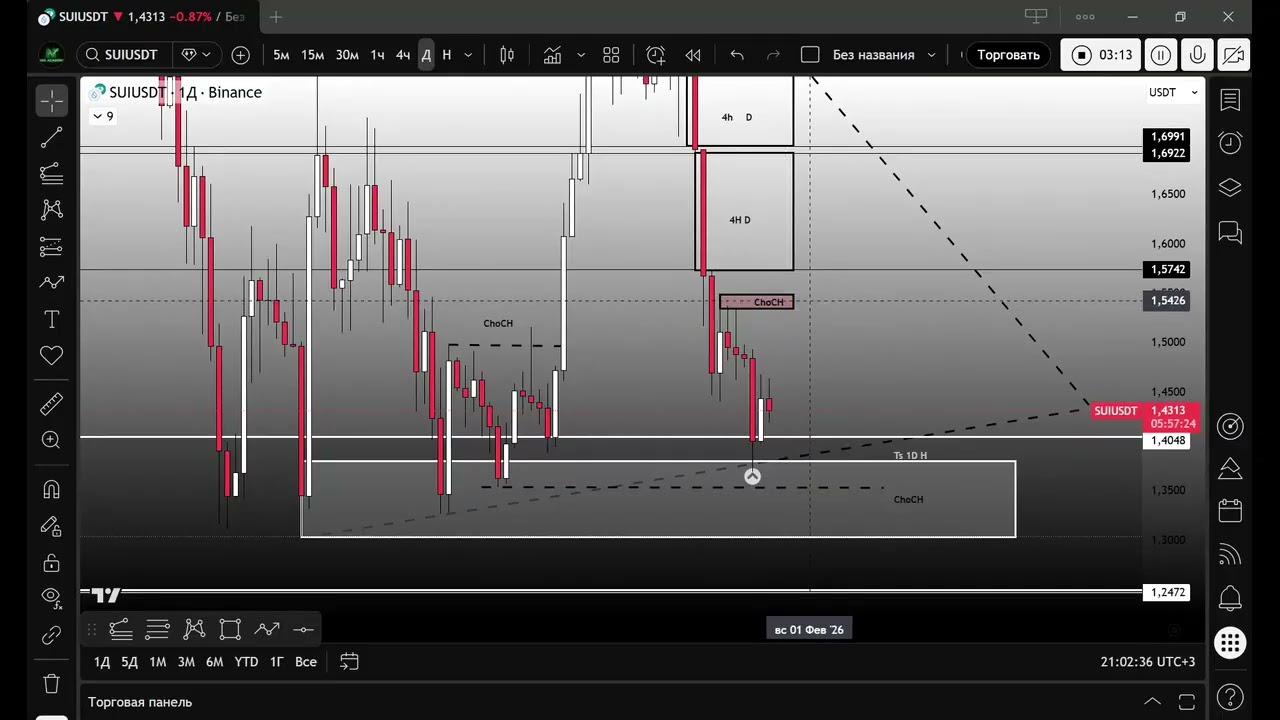Pick horizontal line in the floating favorites toolbar
Screen dimensions: 1280x720
tap(303, 629)
